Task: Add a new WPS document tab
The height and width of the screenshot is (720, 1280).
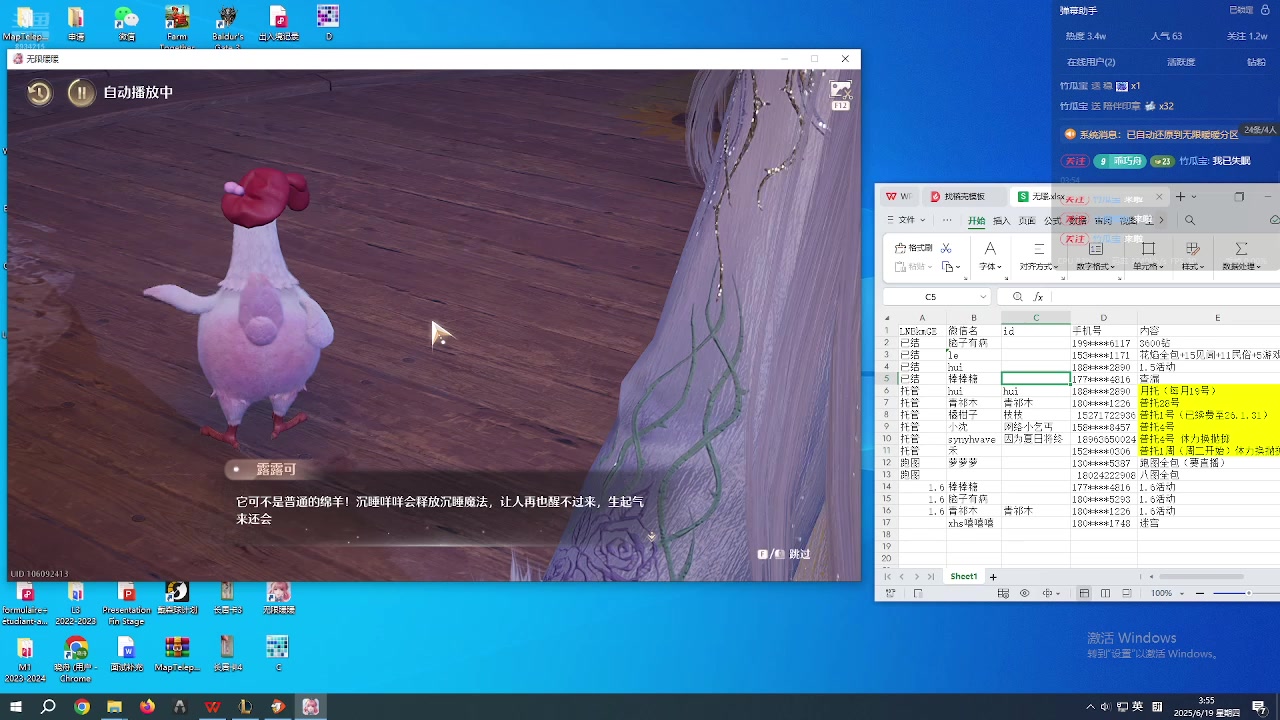Action: pos(1180,197)
